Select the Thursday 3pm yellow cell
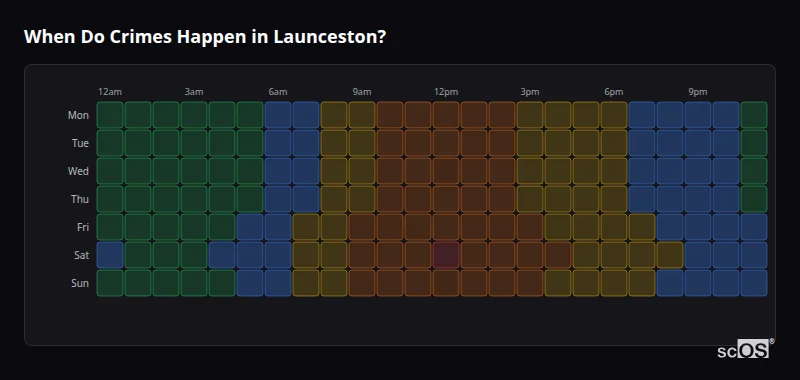 tap(530, 199)
